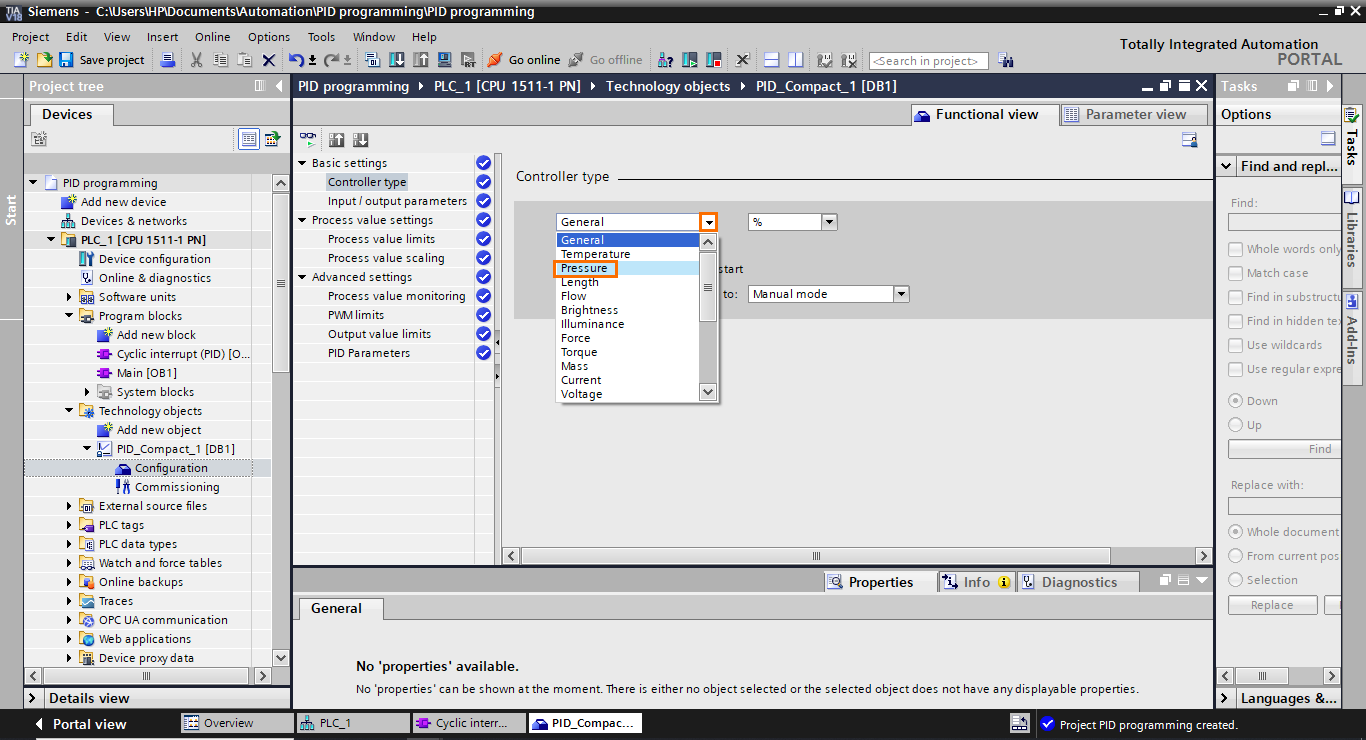Expand the Program blocks tree node

(70, 316)
